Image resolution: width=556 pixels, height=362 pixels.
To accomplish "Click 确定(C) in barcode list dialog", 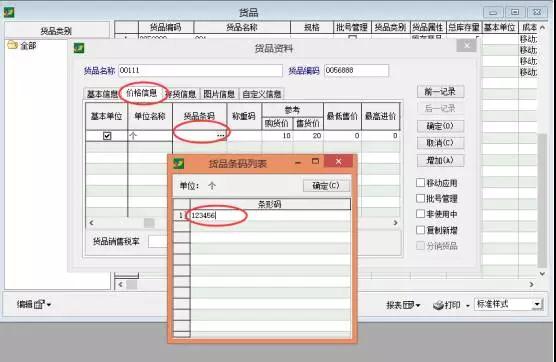I will (x=326, y=185).
